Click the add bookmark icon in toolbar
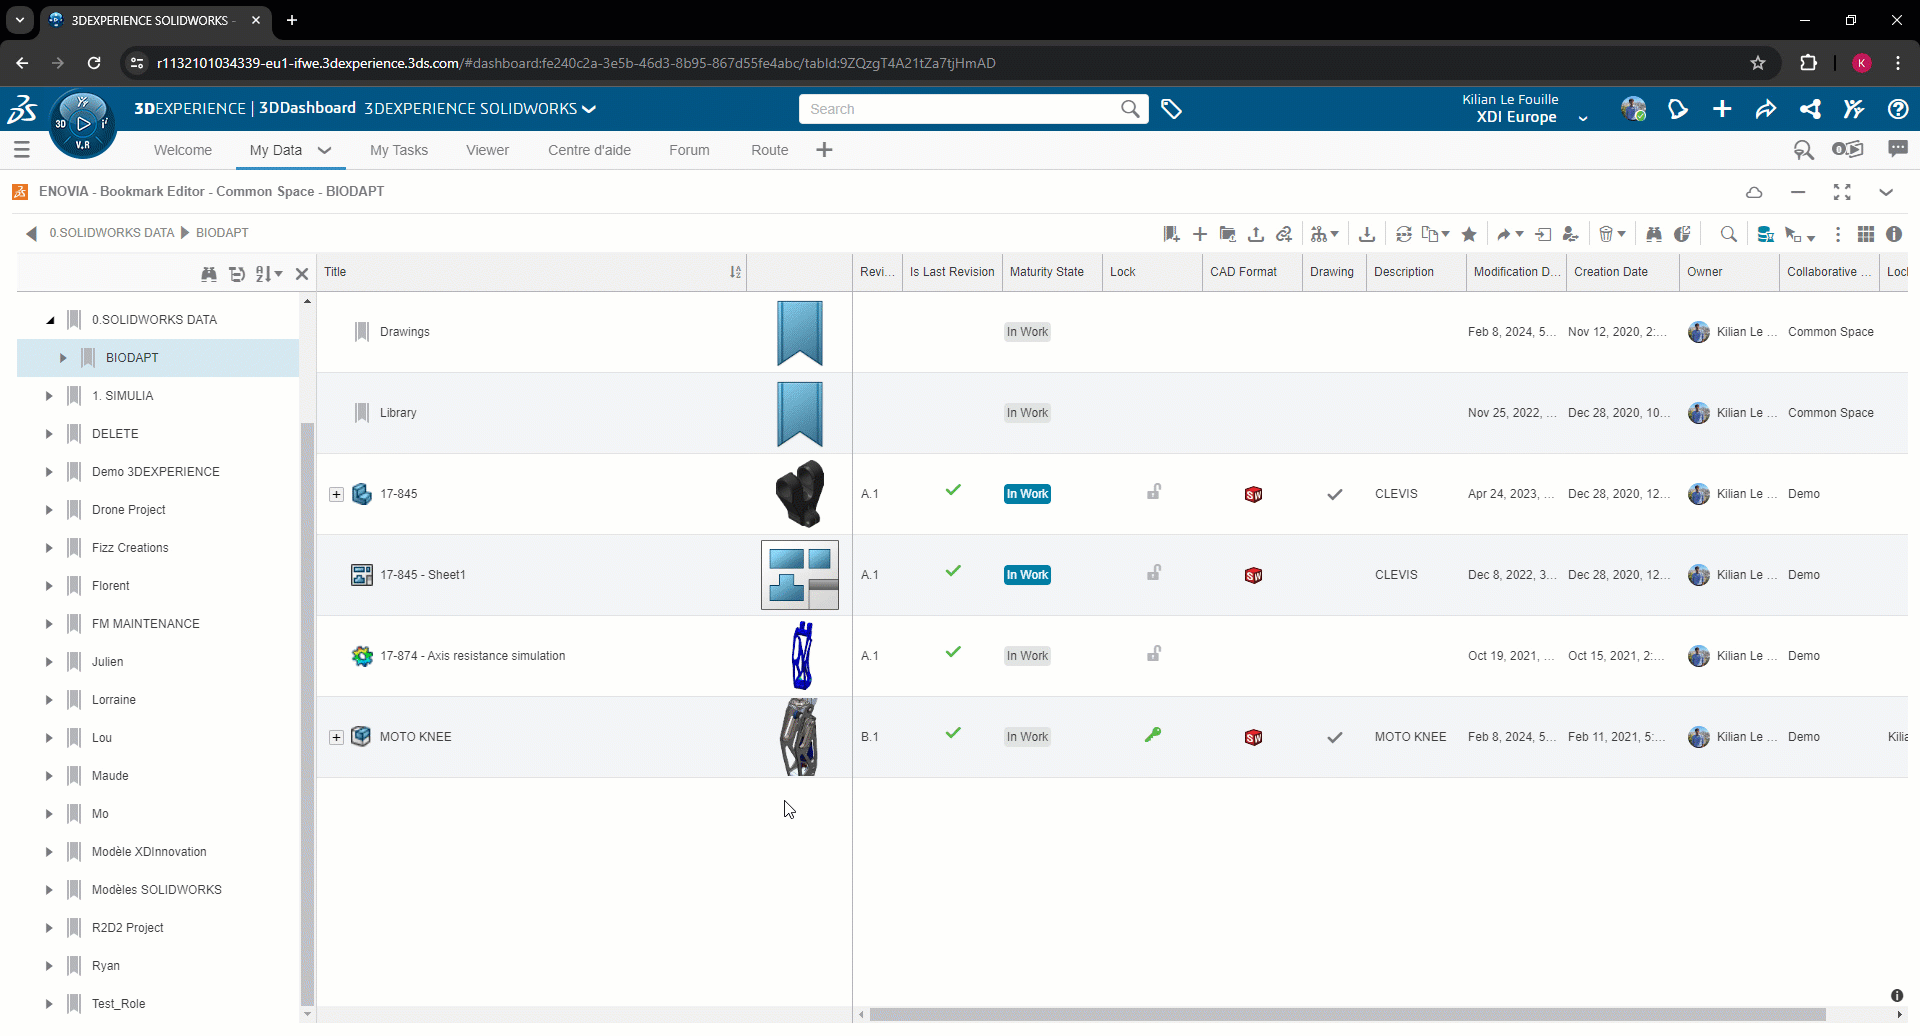The height and width of the screenshot is (1036, 1920). click(1171, 234)
